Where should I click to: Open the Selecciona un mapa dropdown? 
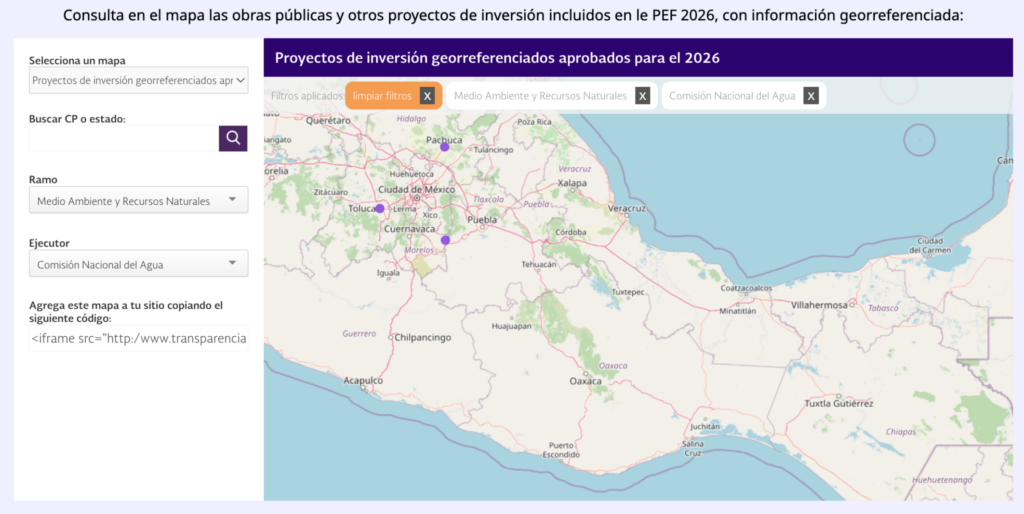(x=138, y=80)
